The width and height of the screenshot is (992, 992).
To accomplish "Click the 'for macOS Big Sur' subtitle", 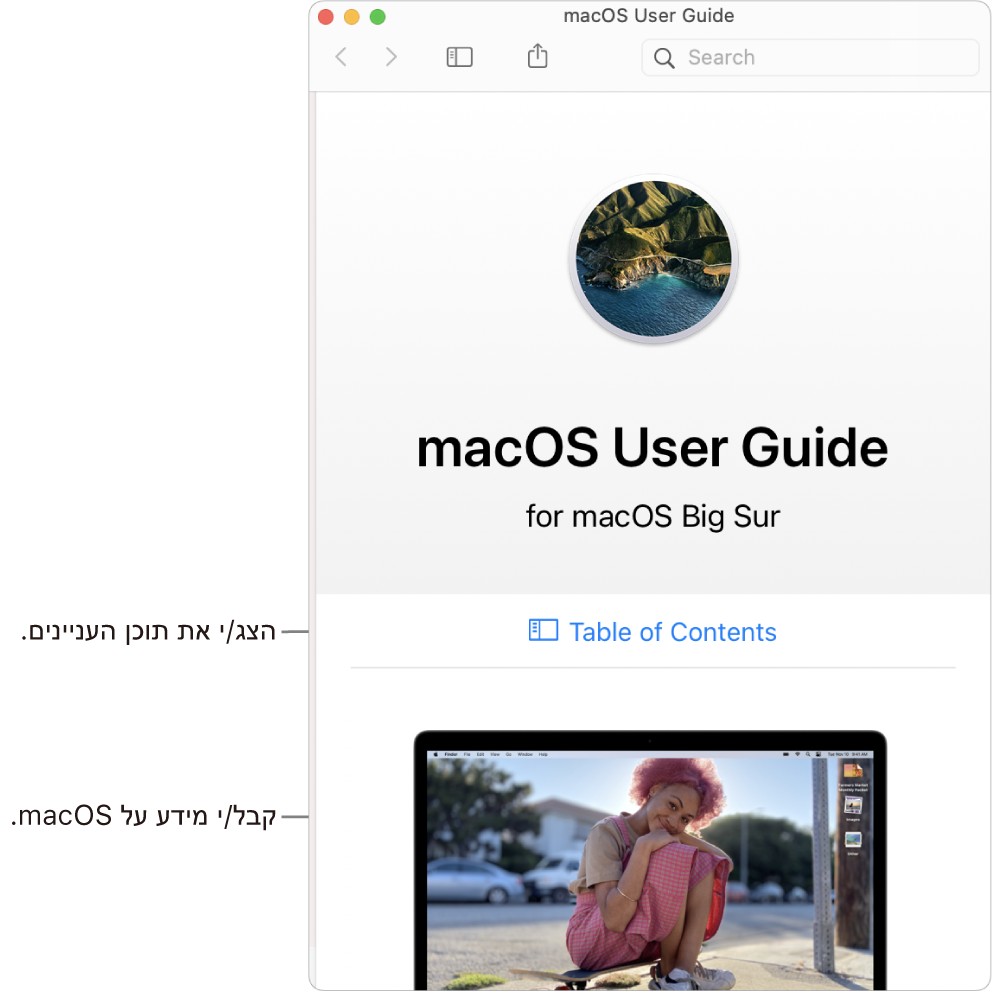I will click(x=653, y=516).
